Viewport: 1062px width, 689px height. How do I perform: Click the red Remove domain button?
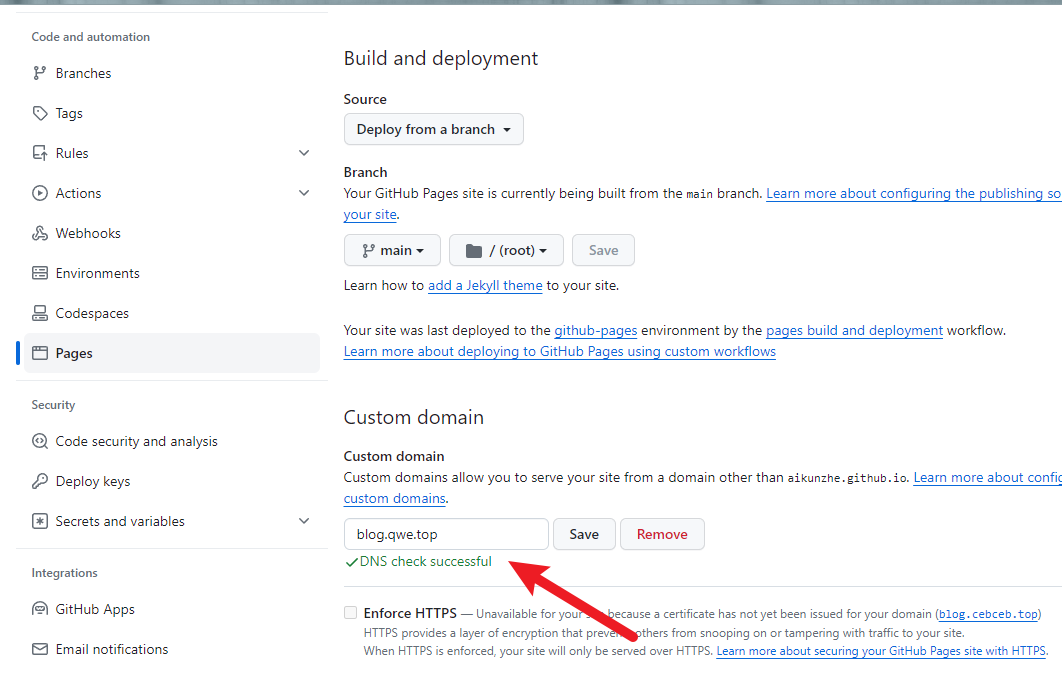[662, 534]
